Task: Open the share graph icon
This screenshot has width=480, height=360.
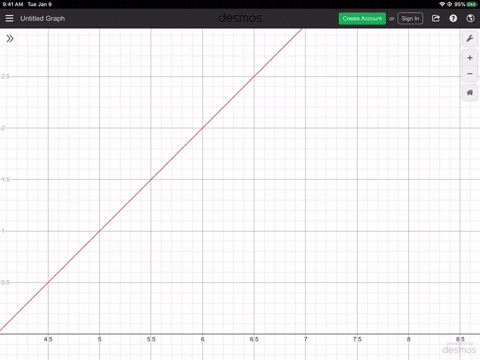Action: (436, 18)
